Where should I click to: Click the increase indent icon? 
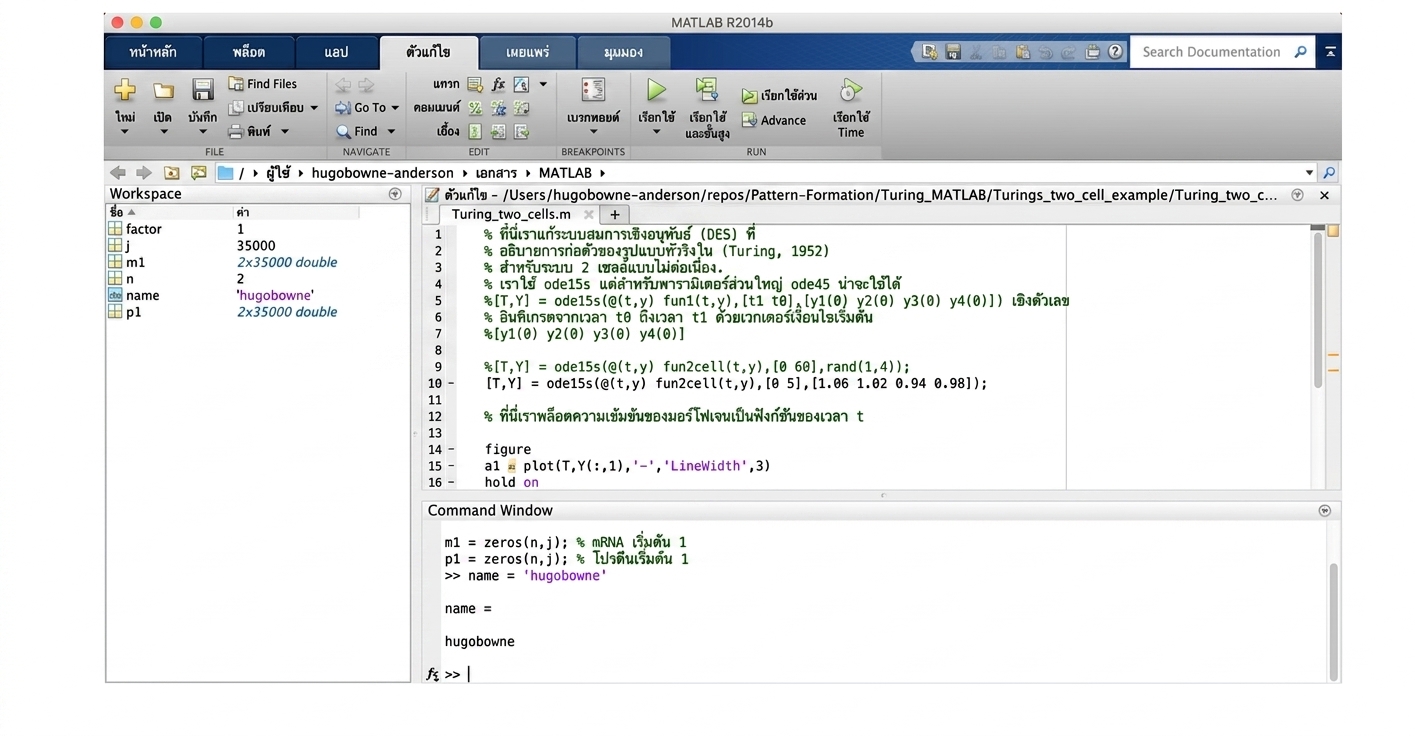[x=498, y=131]
